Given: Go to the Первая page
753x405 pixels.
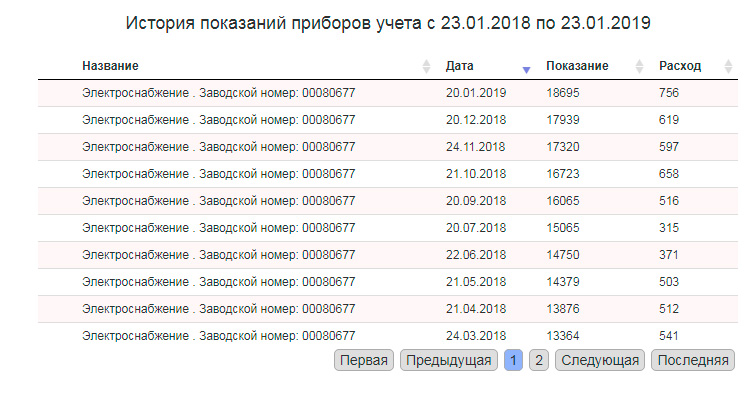Looking at the screenshot, I should pyautogui.click(x=363, y=360).
